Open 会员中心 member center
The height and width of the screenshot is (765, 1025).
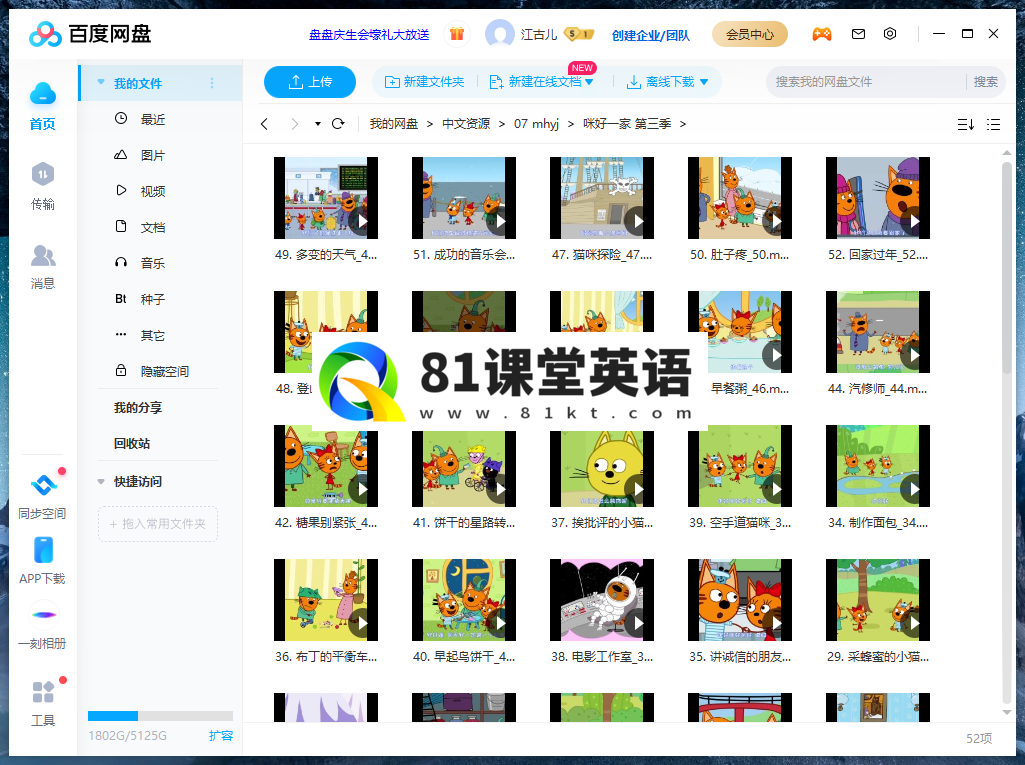[750, 34]
